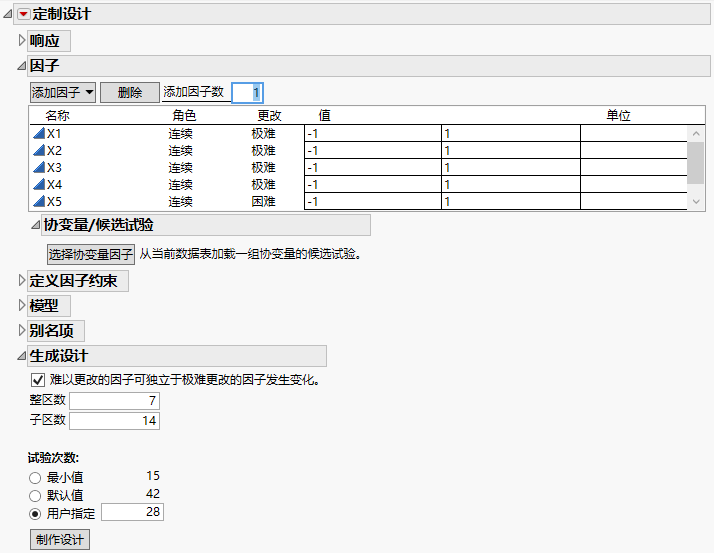Click the 困难 change setting for X5
Screen dimensions: 714x553
pos(263,201)
